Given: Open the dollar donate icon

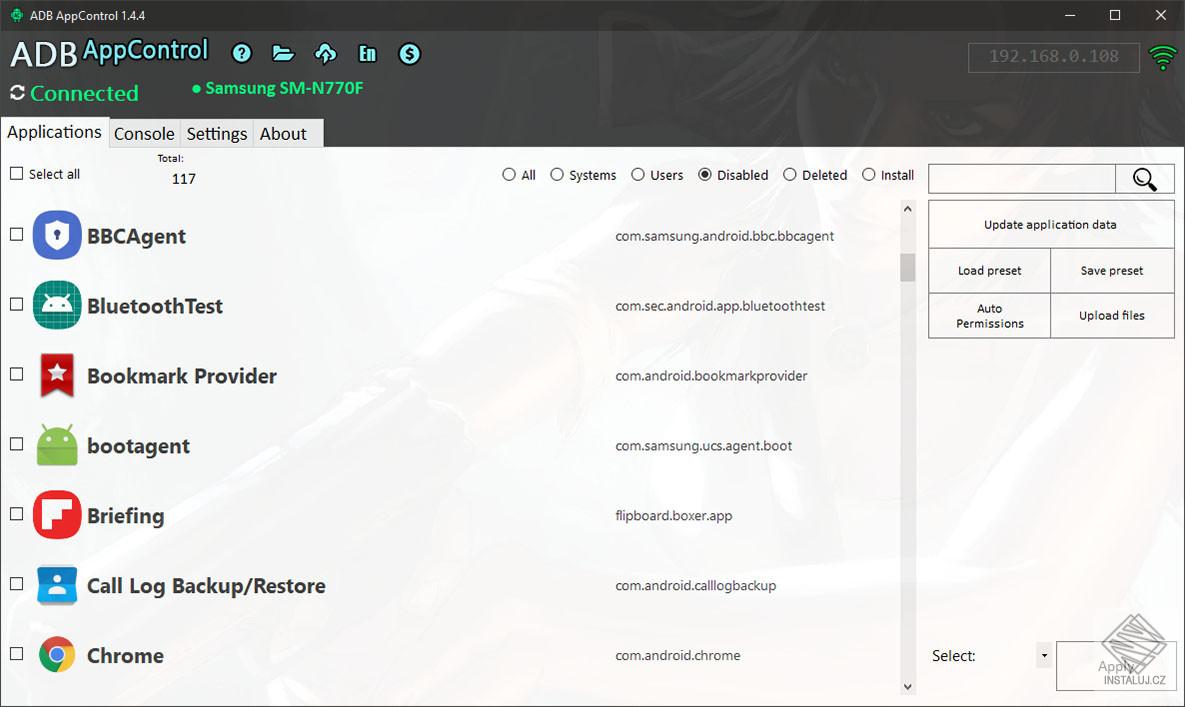Looking at the screenshot, I should click(410, 54).
